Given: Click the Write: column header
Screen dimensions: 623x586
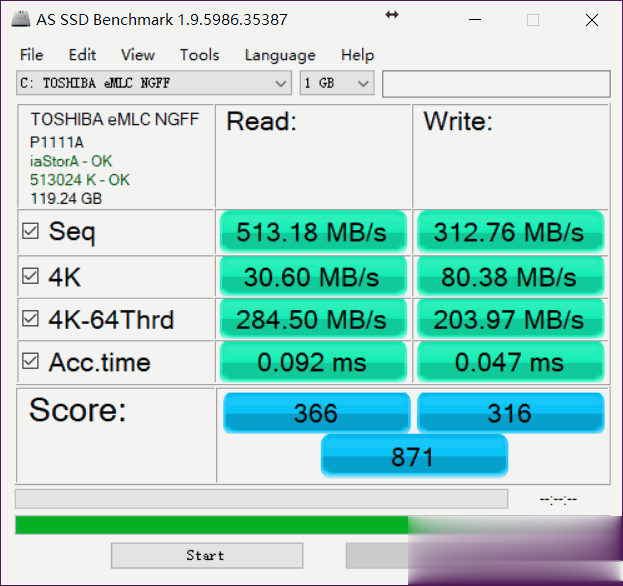Looking at the screenshot, I should pyautogui.click(x=458, y=121).
